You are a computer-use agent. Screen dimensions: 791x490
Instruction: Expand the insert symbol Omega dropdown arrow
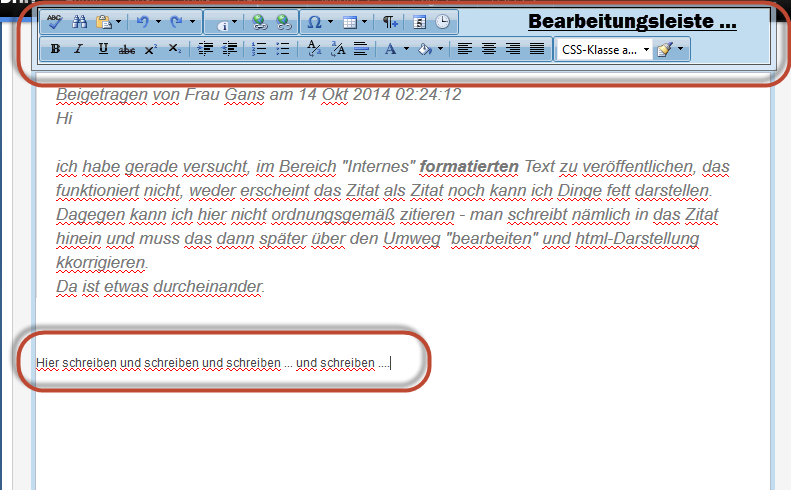coord(329,21)
